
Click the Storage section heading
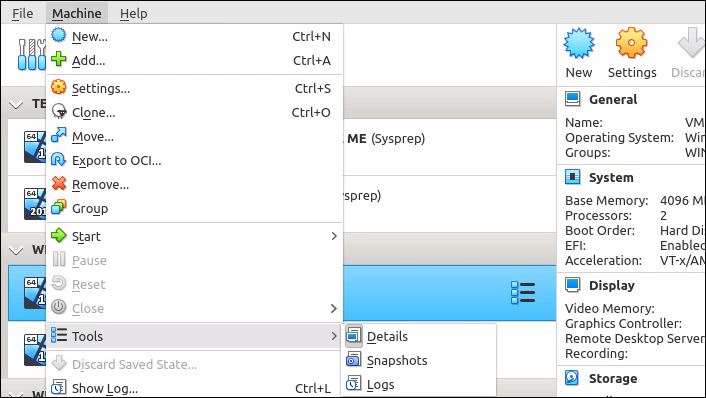point(613,378)
